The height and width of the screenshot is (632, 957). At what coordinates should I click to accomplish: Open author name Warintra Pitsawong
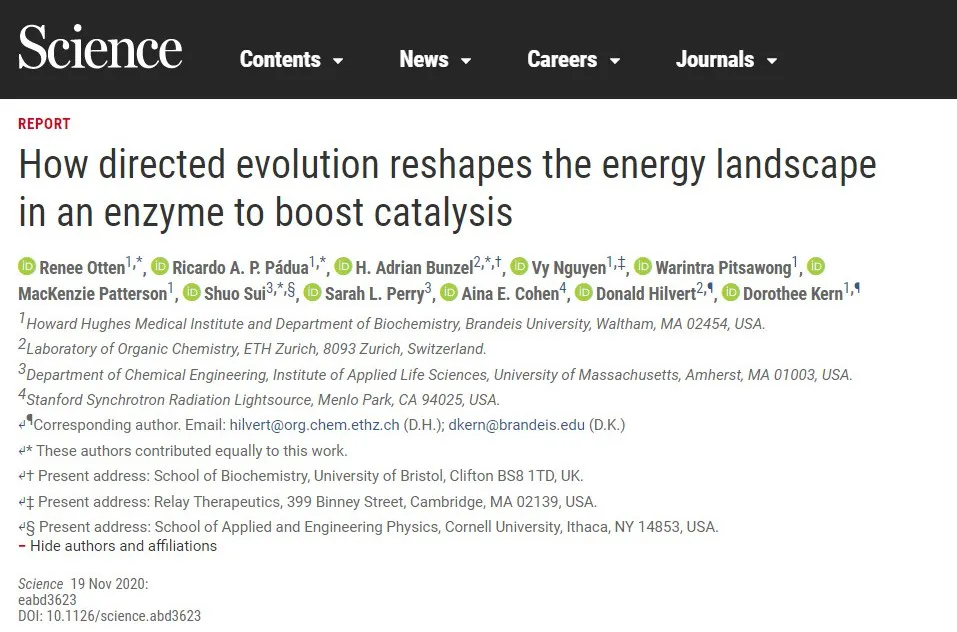click(x=723, y=268)
